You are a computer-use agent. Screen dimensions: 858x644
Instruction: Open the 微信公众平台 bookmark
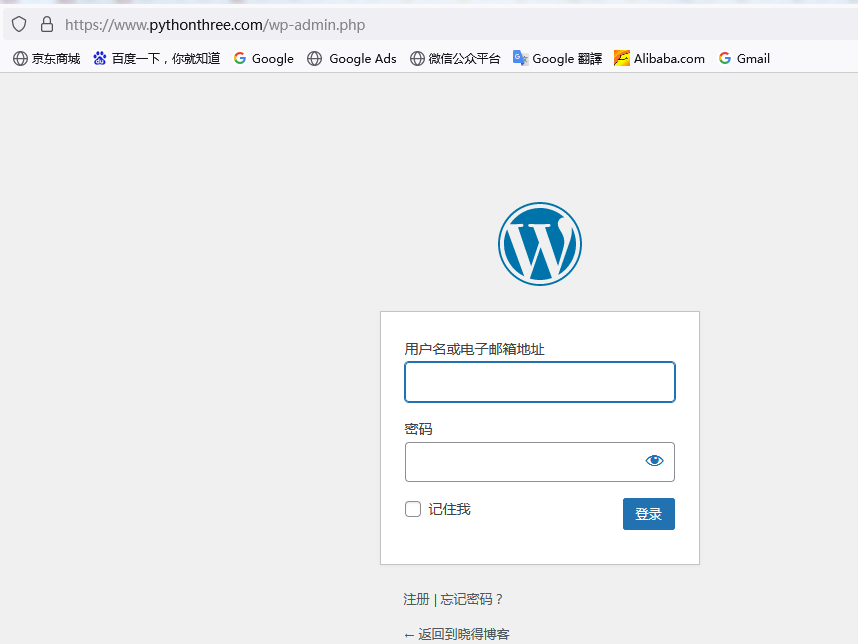click(x=455, y=59)
